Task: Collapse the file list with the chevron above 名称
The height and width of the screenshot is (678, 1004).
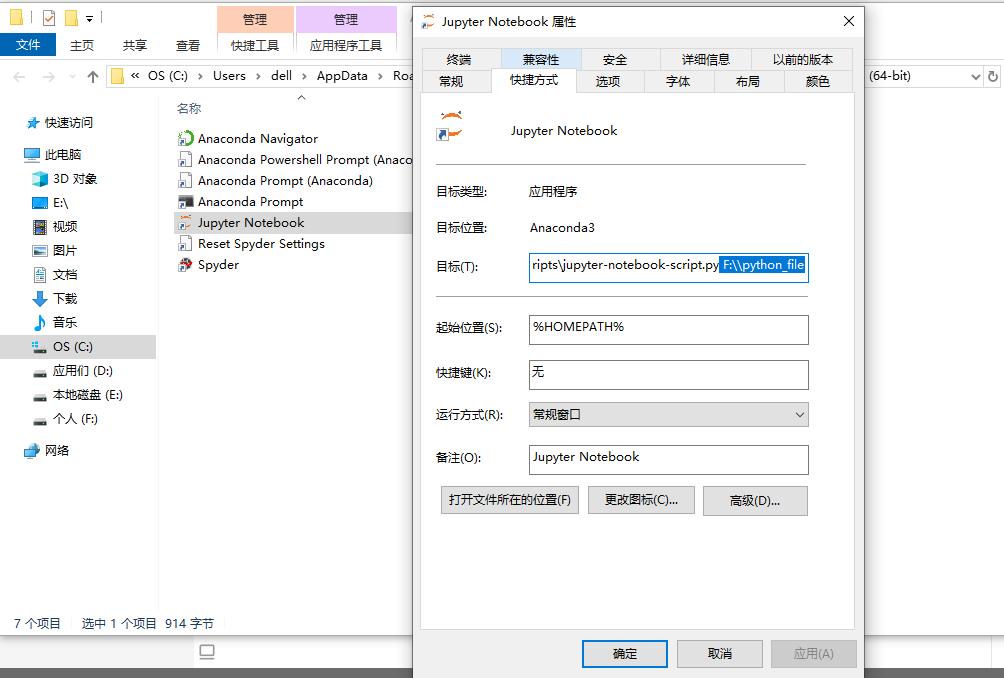Action: coord(301,97)
